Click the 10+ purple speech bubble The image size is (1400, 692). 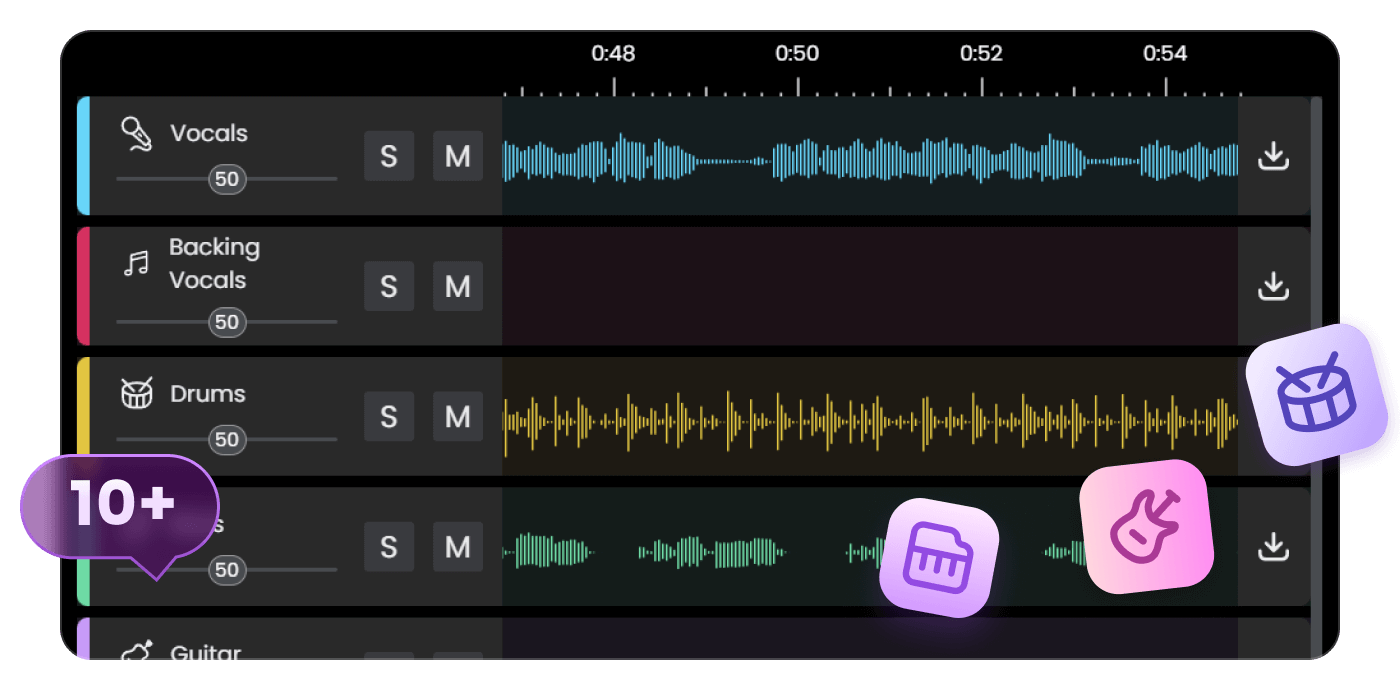coord(121,505)
